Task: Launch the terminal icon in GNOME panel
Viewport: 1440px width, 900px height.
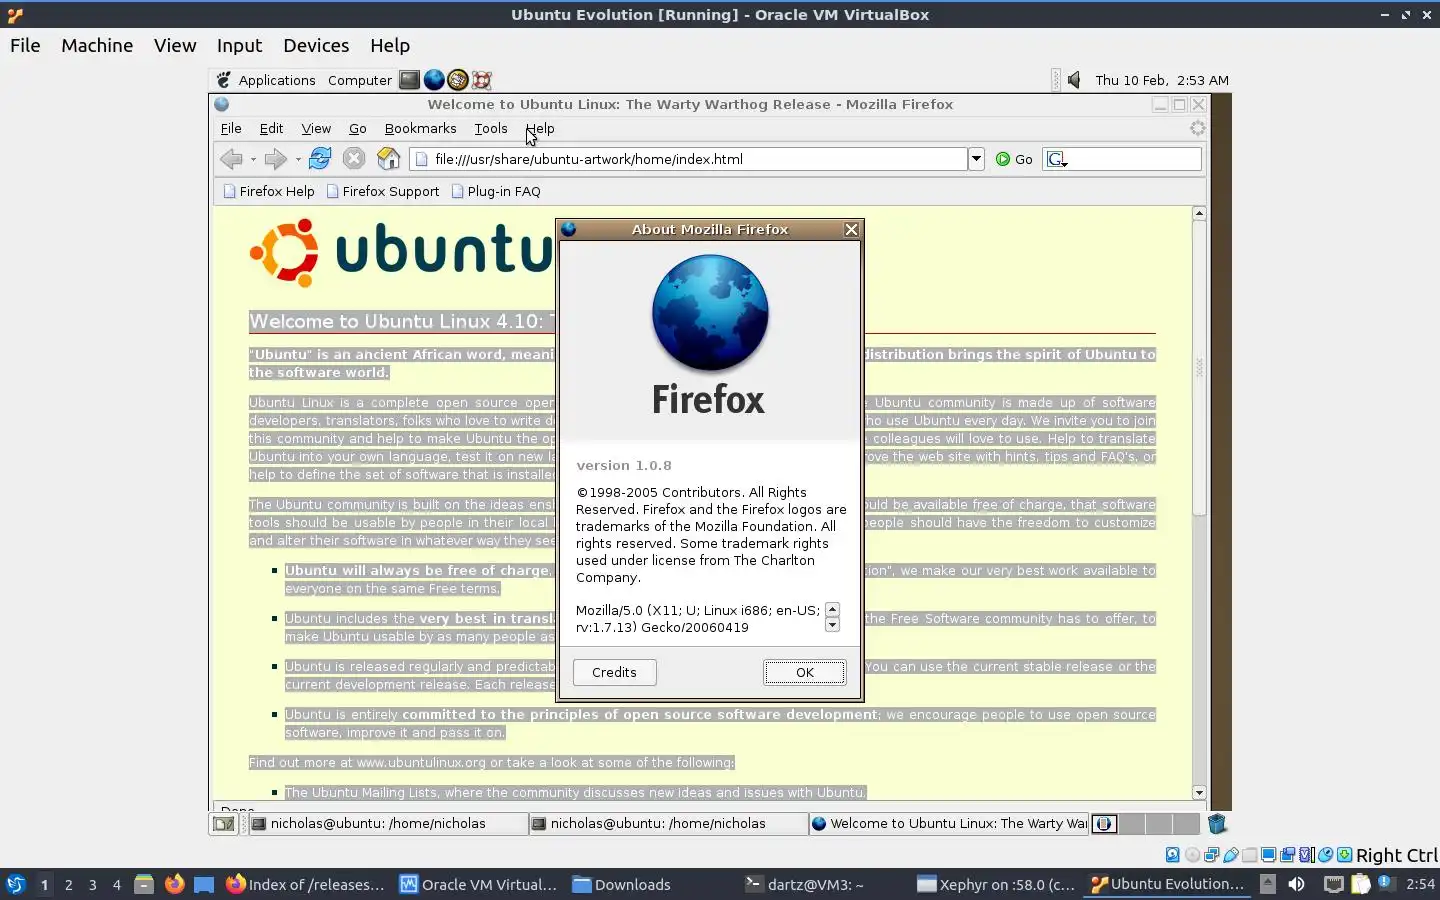Action: pos(410,80)
